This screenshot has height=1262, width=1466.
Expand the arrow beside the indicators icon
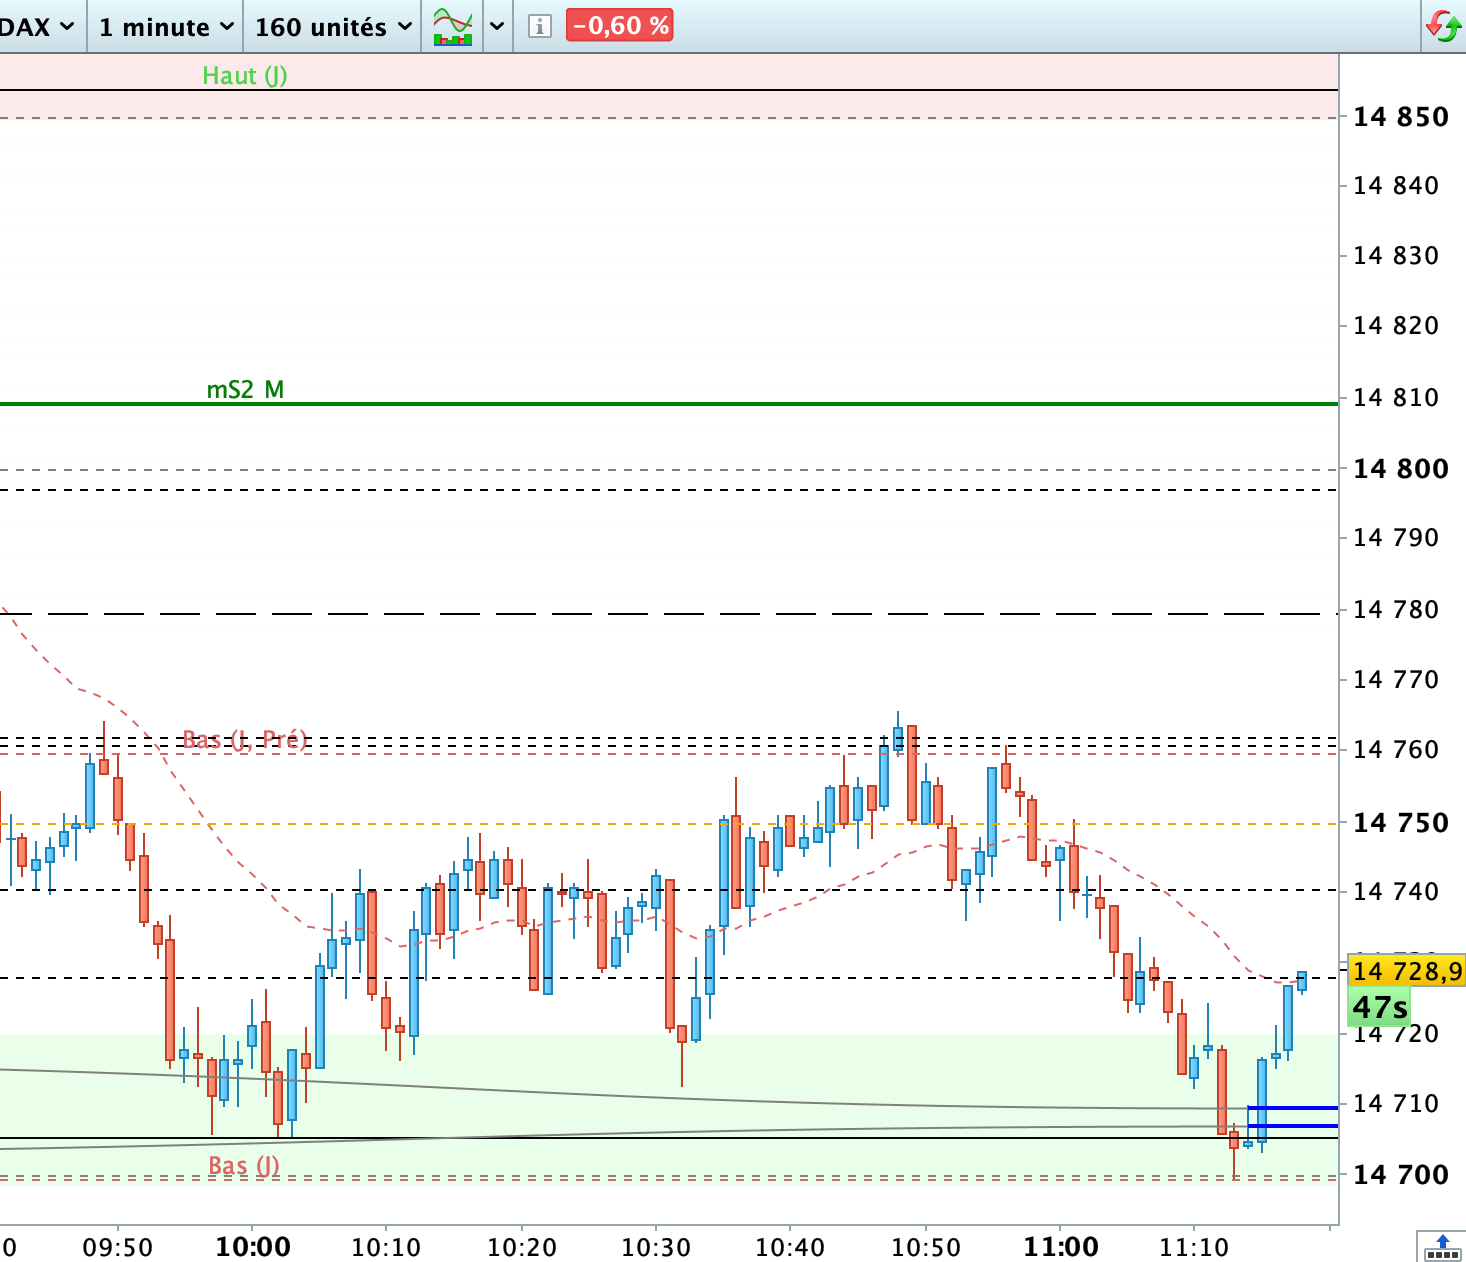[x=497, y=26]
